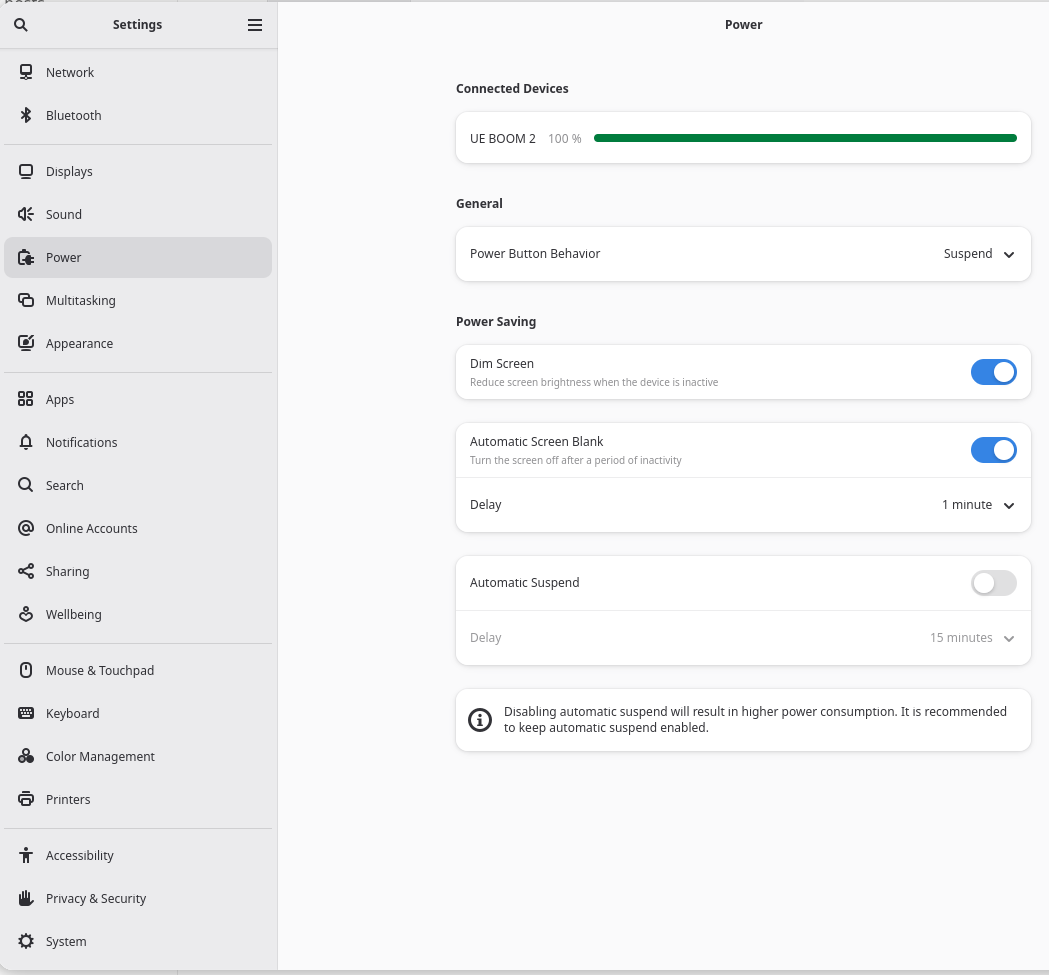Turn off Automatic Screen Blank toggle
Screen dimensions: 1049x975
click(x=993, y=450)
